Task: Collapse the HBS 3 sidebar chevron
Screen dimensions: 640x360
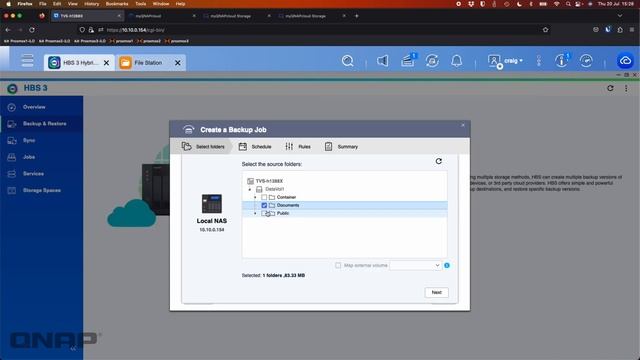Action: (73, 349)
